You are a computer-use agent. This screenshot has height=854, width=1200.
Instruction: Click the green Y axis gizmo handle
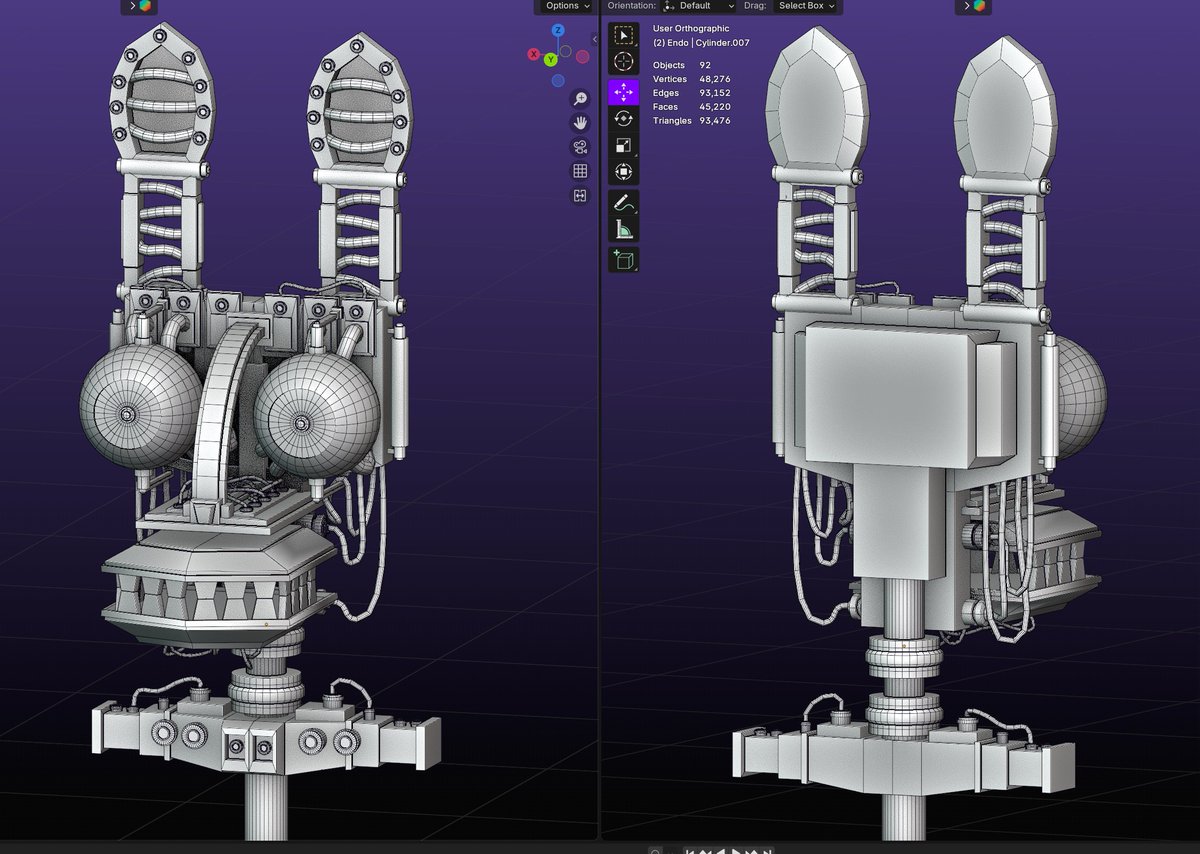551,60
